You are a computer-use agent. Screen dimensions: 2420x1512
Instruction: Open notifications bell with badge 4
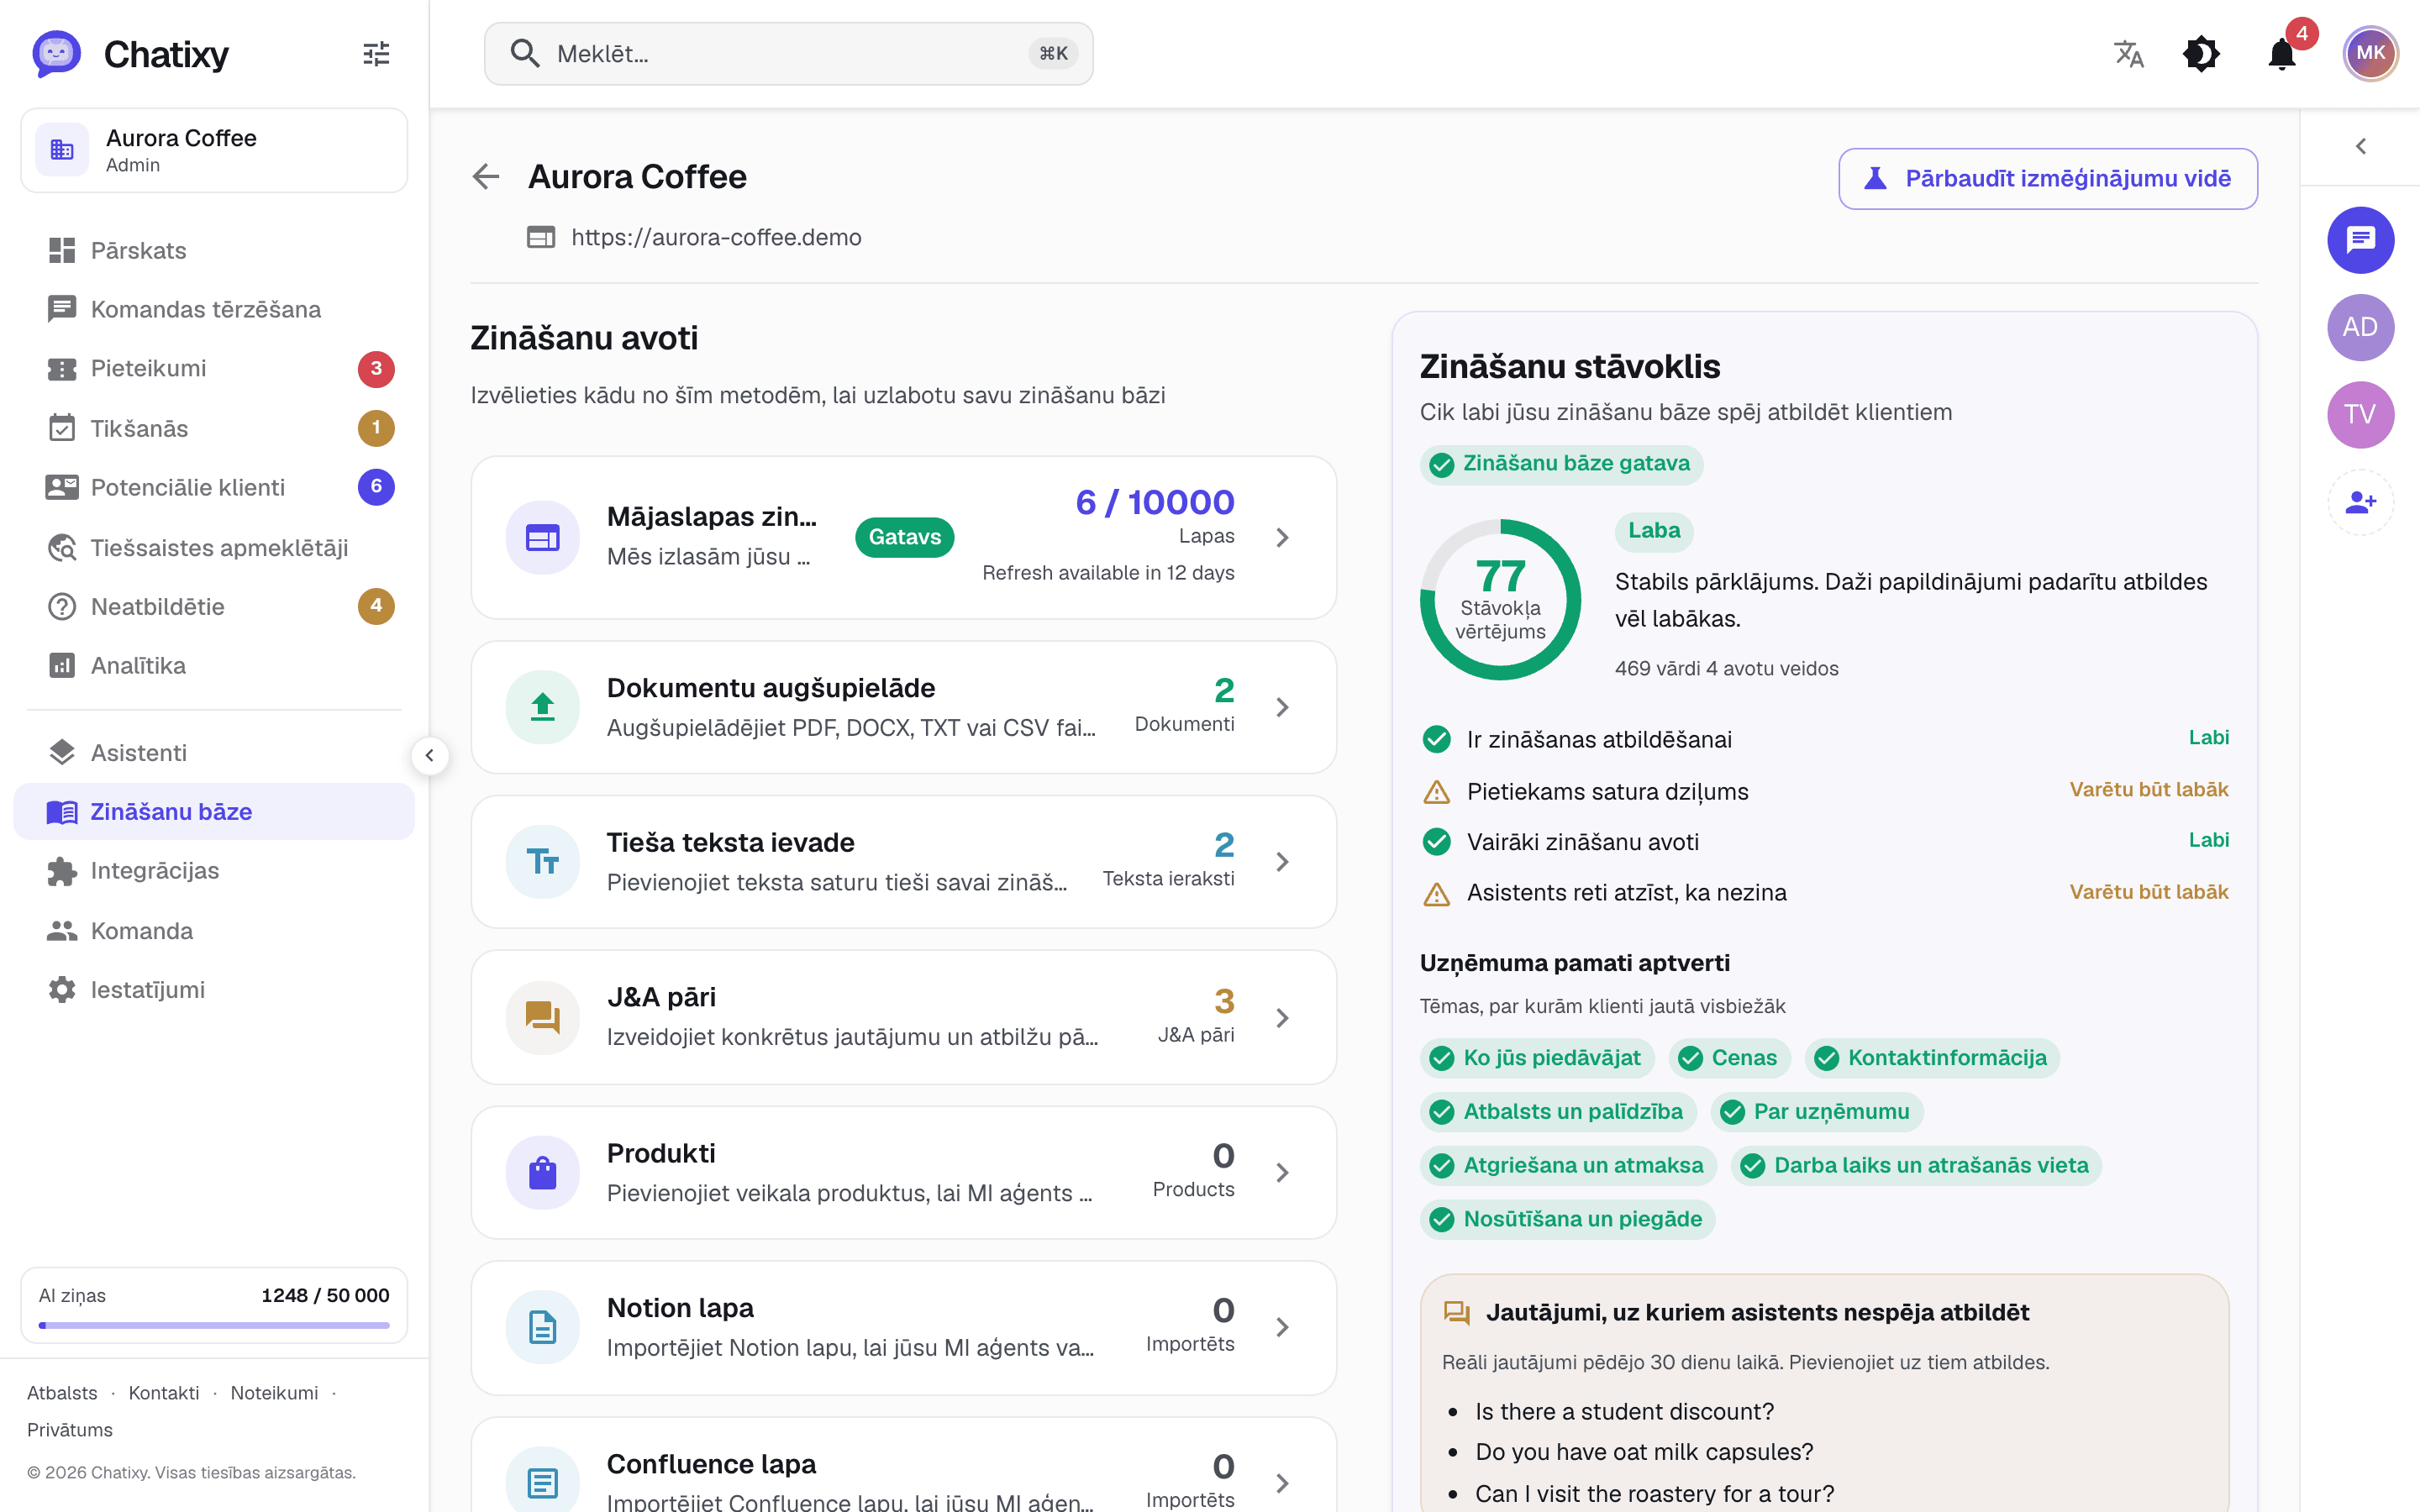tap(2283, 54)
